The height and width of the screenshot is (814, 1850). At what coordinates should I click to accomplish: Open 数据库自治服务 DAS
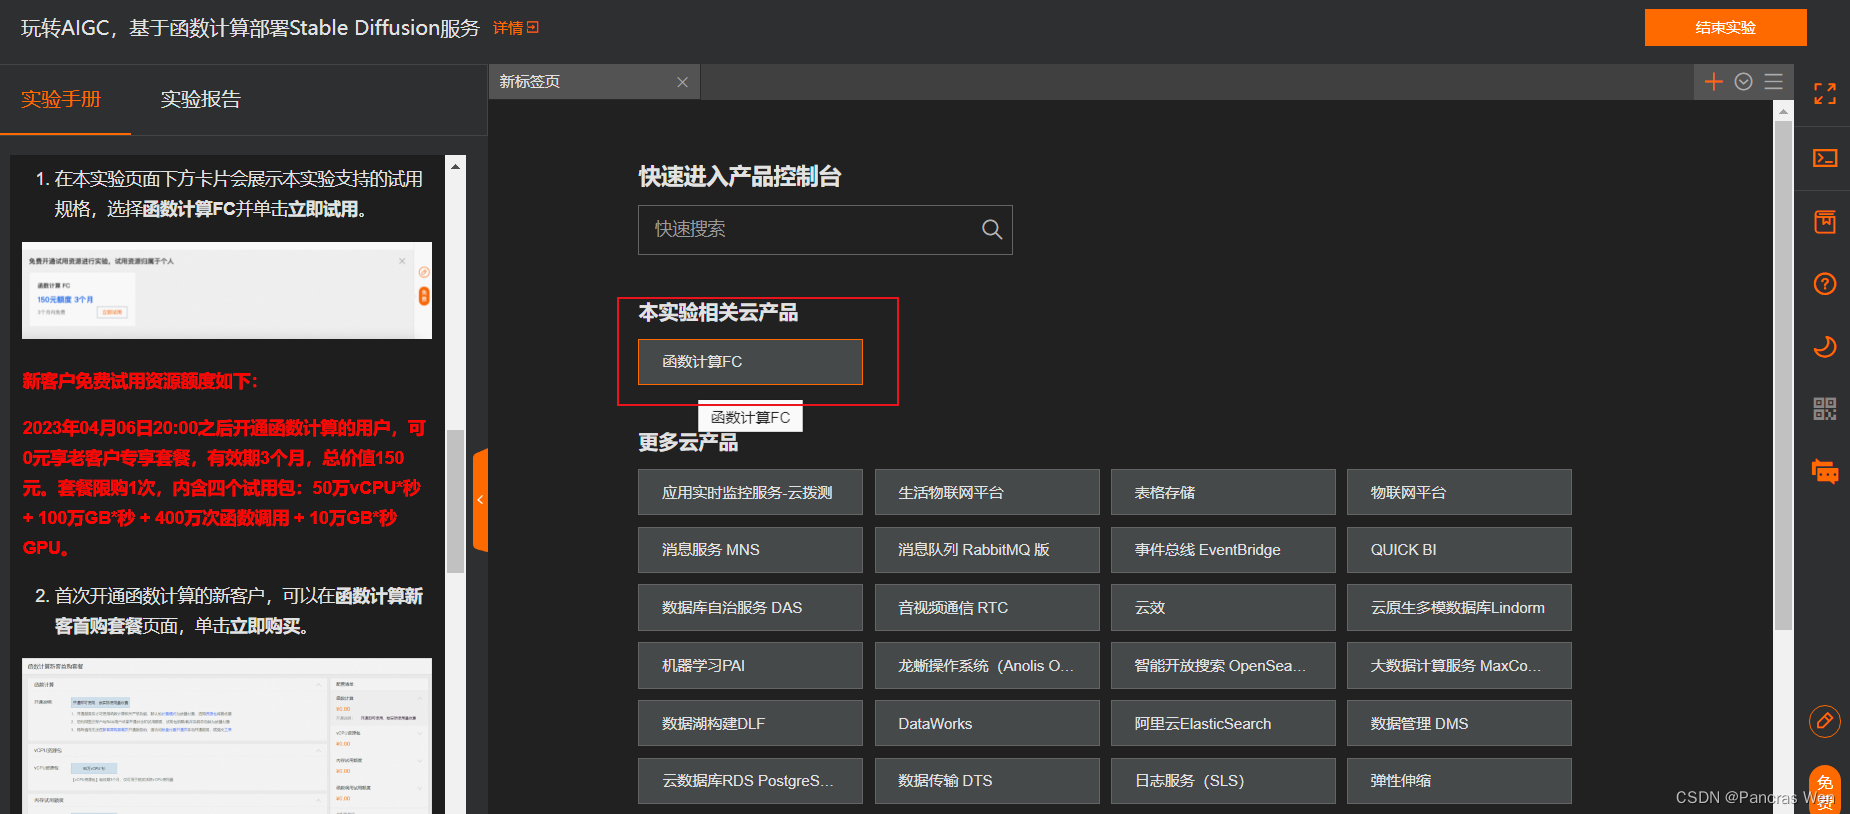pos(750,608)
